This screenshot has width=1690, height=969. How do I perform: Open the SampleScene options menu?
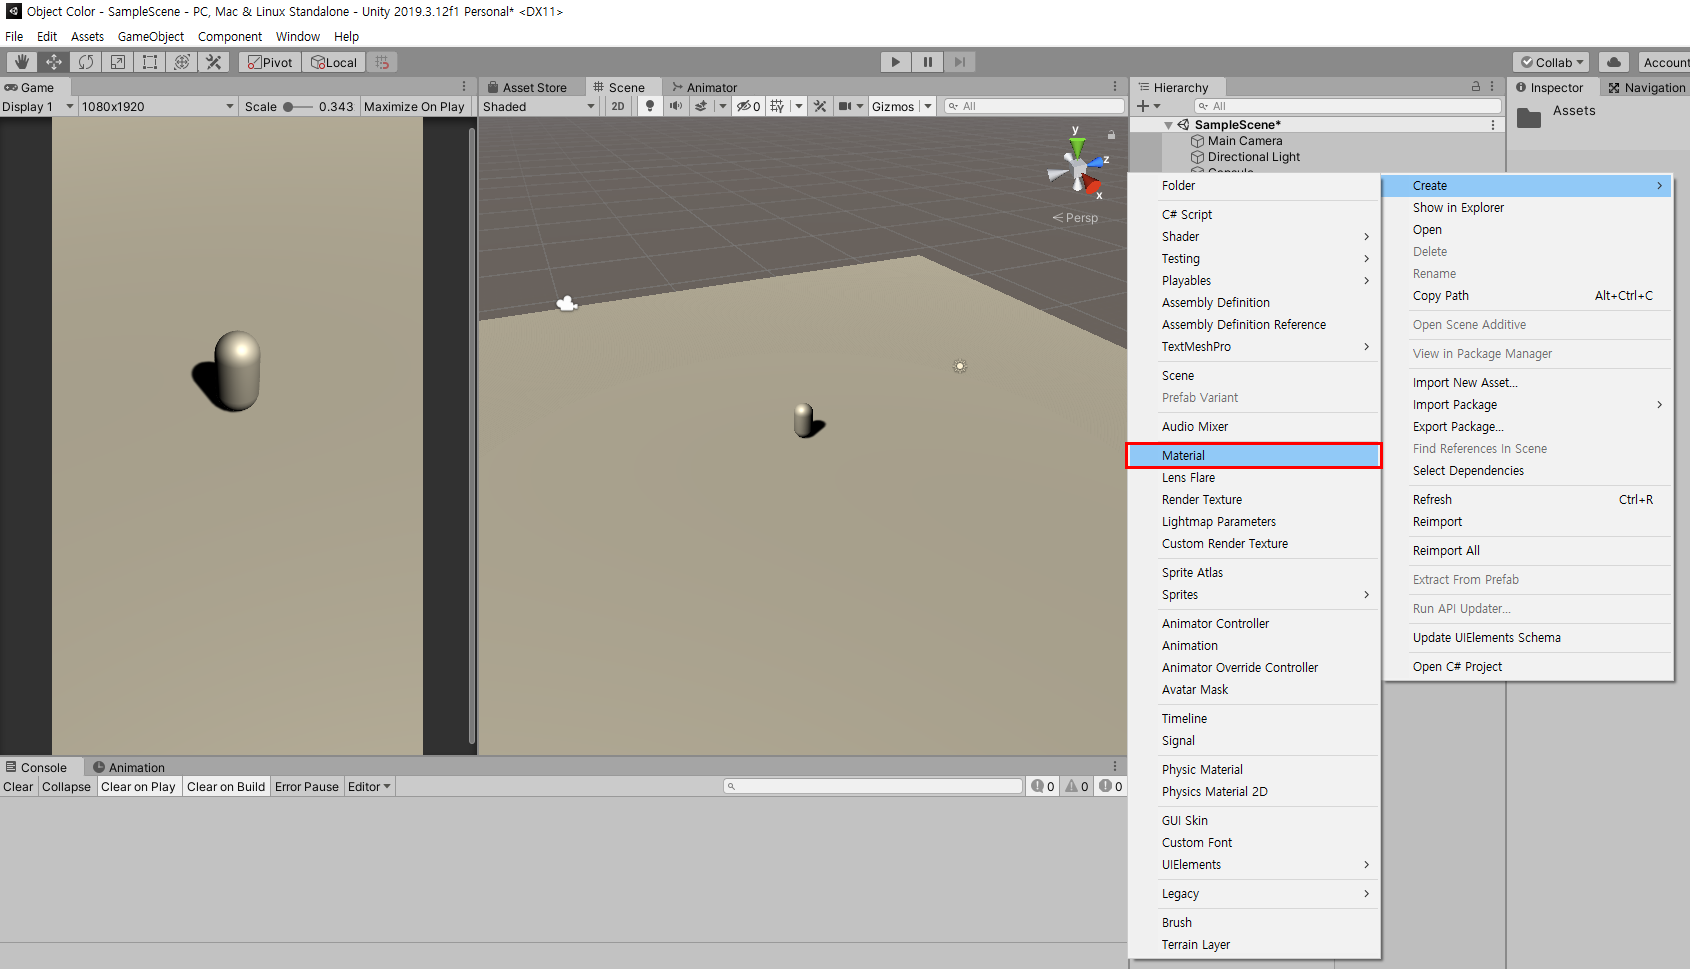click(1493, 125)
